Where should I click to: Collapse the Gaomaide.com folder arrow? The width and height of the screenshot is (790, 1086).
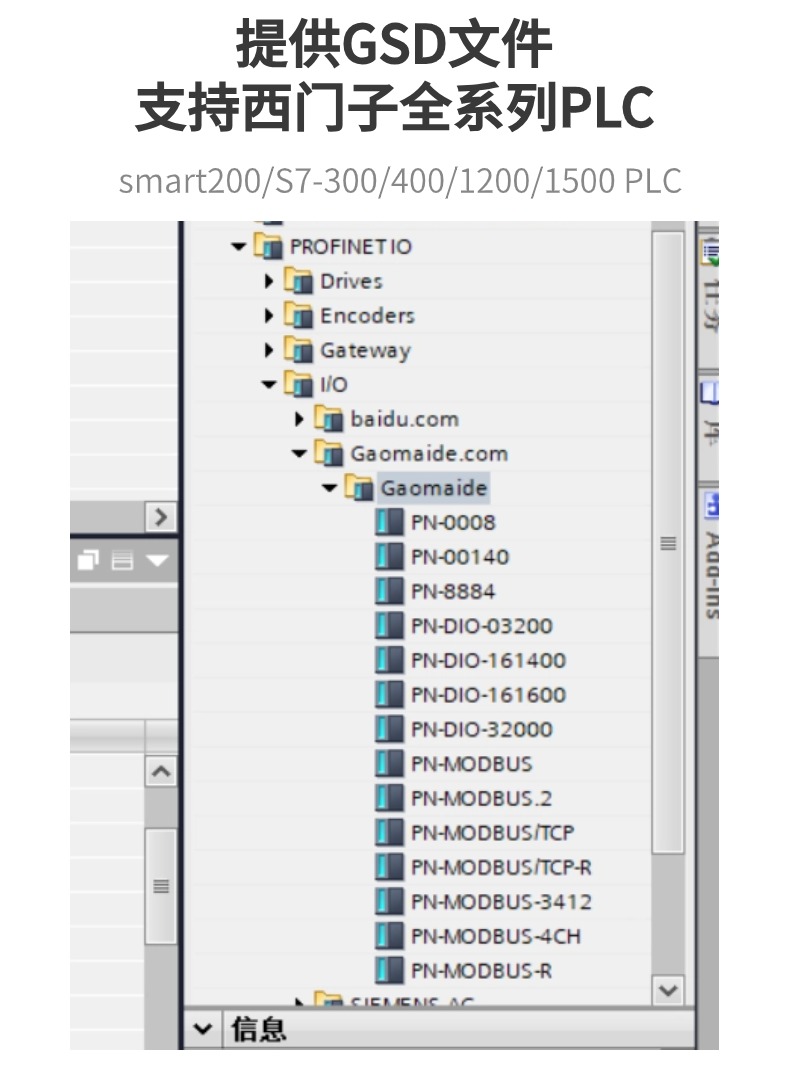point(299,454)
